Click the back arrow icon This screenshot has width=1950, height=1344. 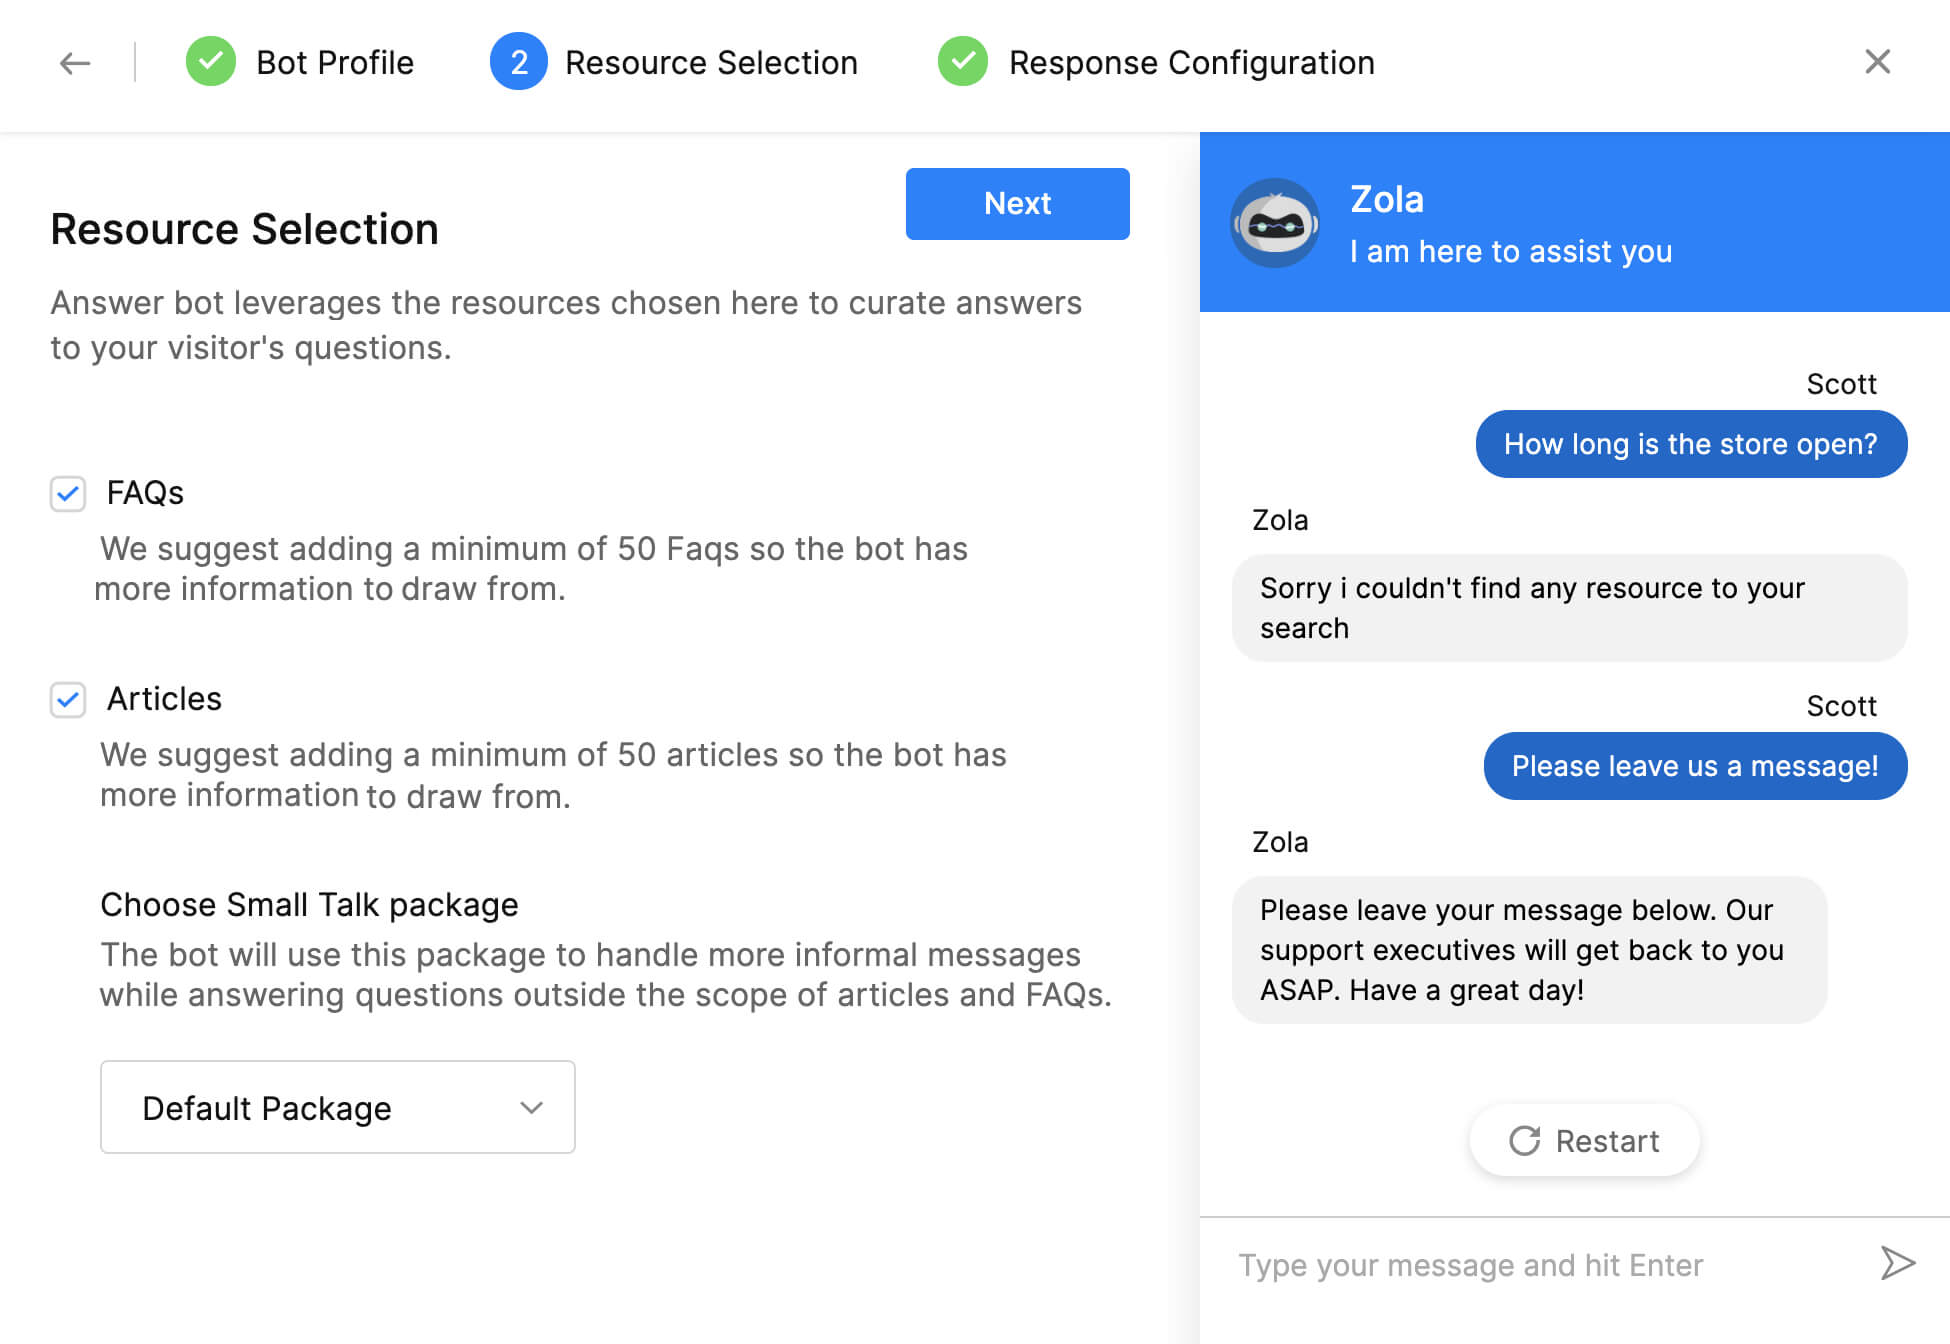point(75,63)
